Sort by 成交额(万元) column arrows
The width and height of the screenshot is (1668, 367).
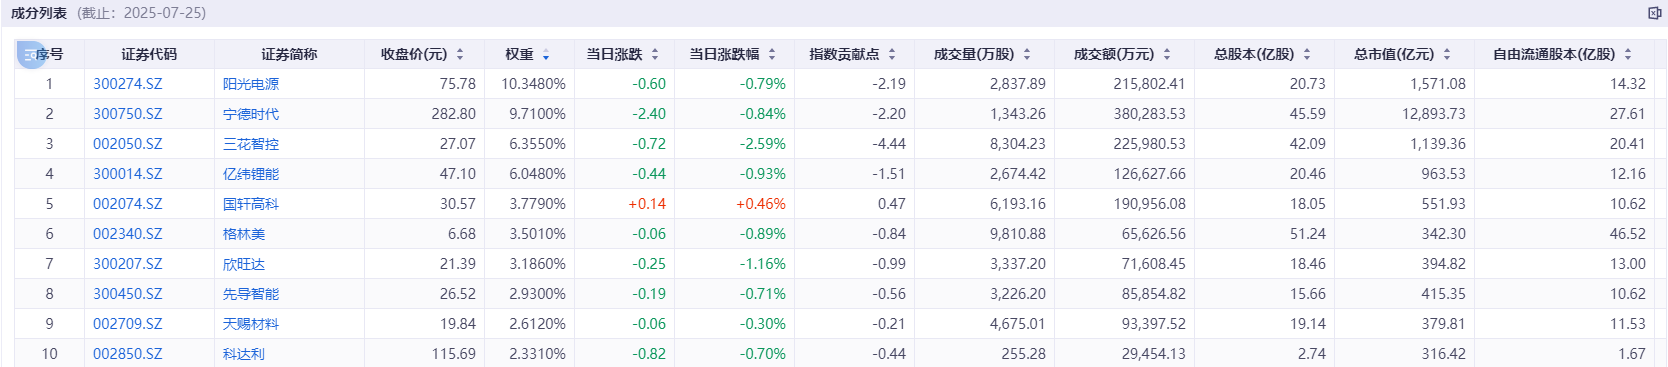[1167, 54]
